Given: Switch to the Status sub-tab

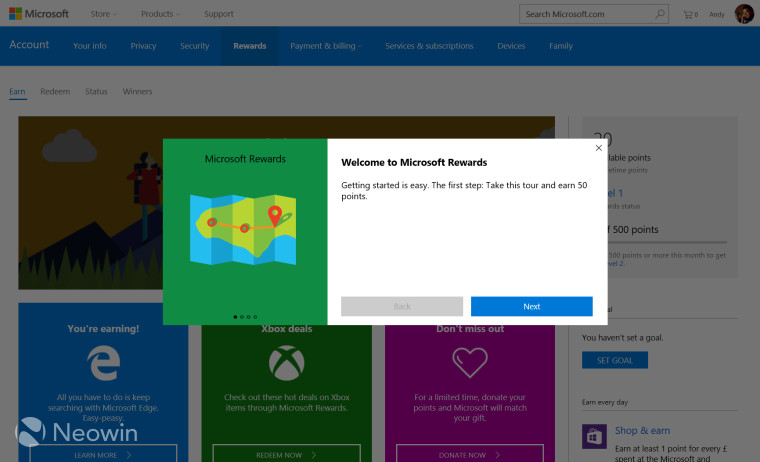Looking at the screenshot, I should [x=96, y=92].
